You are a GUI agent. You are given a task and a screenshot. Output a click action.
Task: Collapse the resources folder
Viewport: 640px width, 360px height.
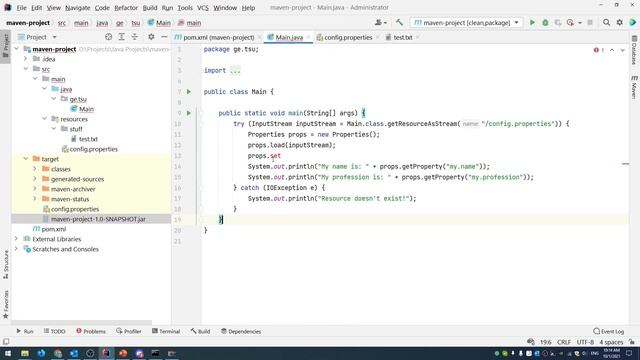tap(44, 119)
